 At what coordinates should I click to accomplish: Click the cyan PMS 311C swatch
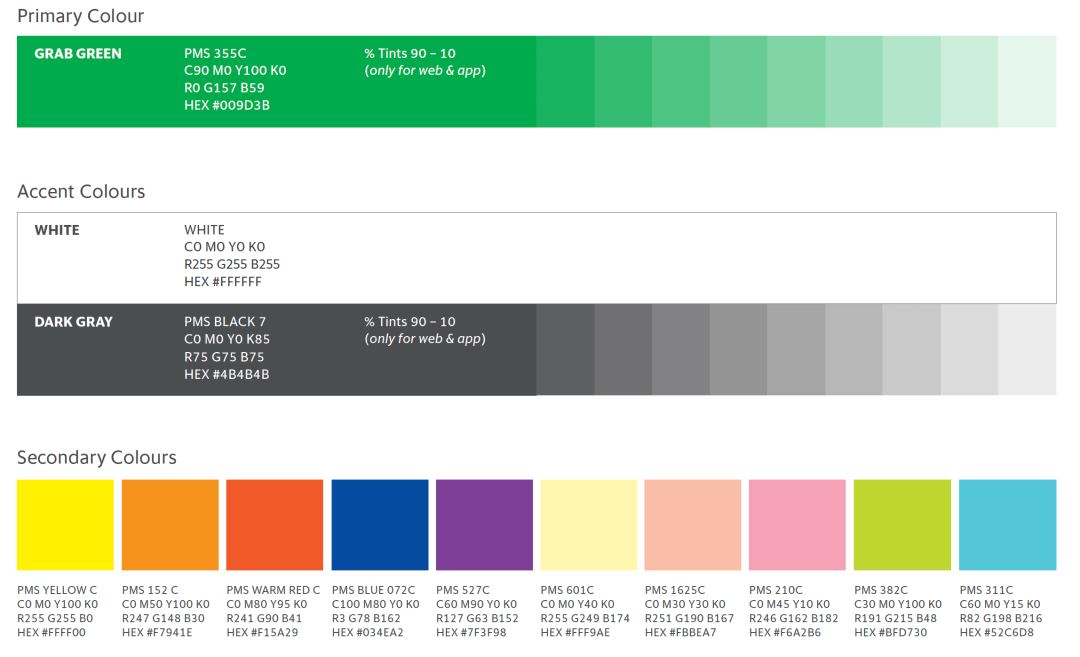click(x=1008, y=525)
